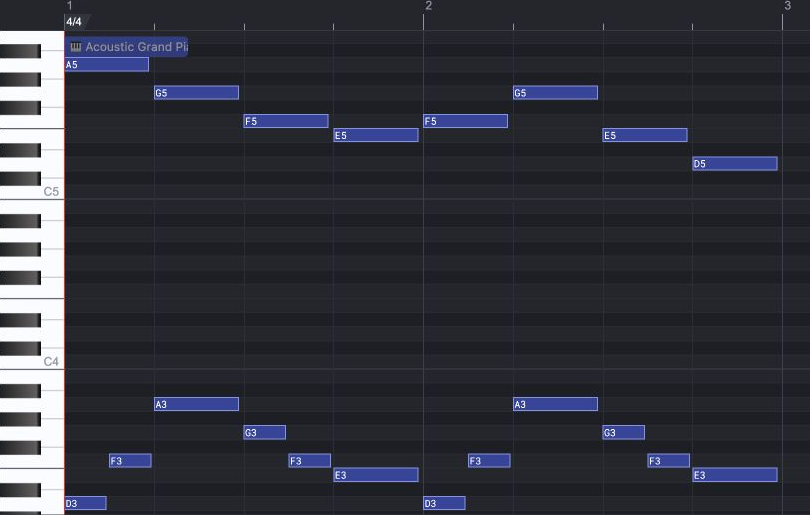Screen dimensions: 810x515
Task: Select the G3 note in bar 1
Action: (264, 433)
